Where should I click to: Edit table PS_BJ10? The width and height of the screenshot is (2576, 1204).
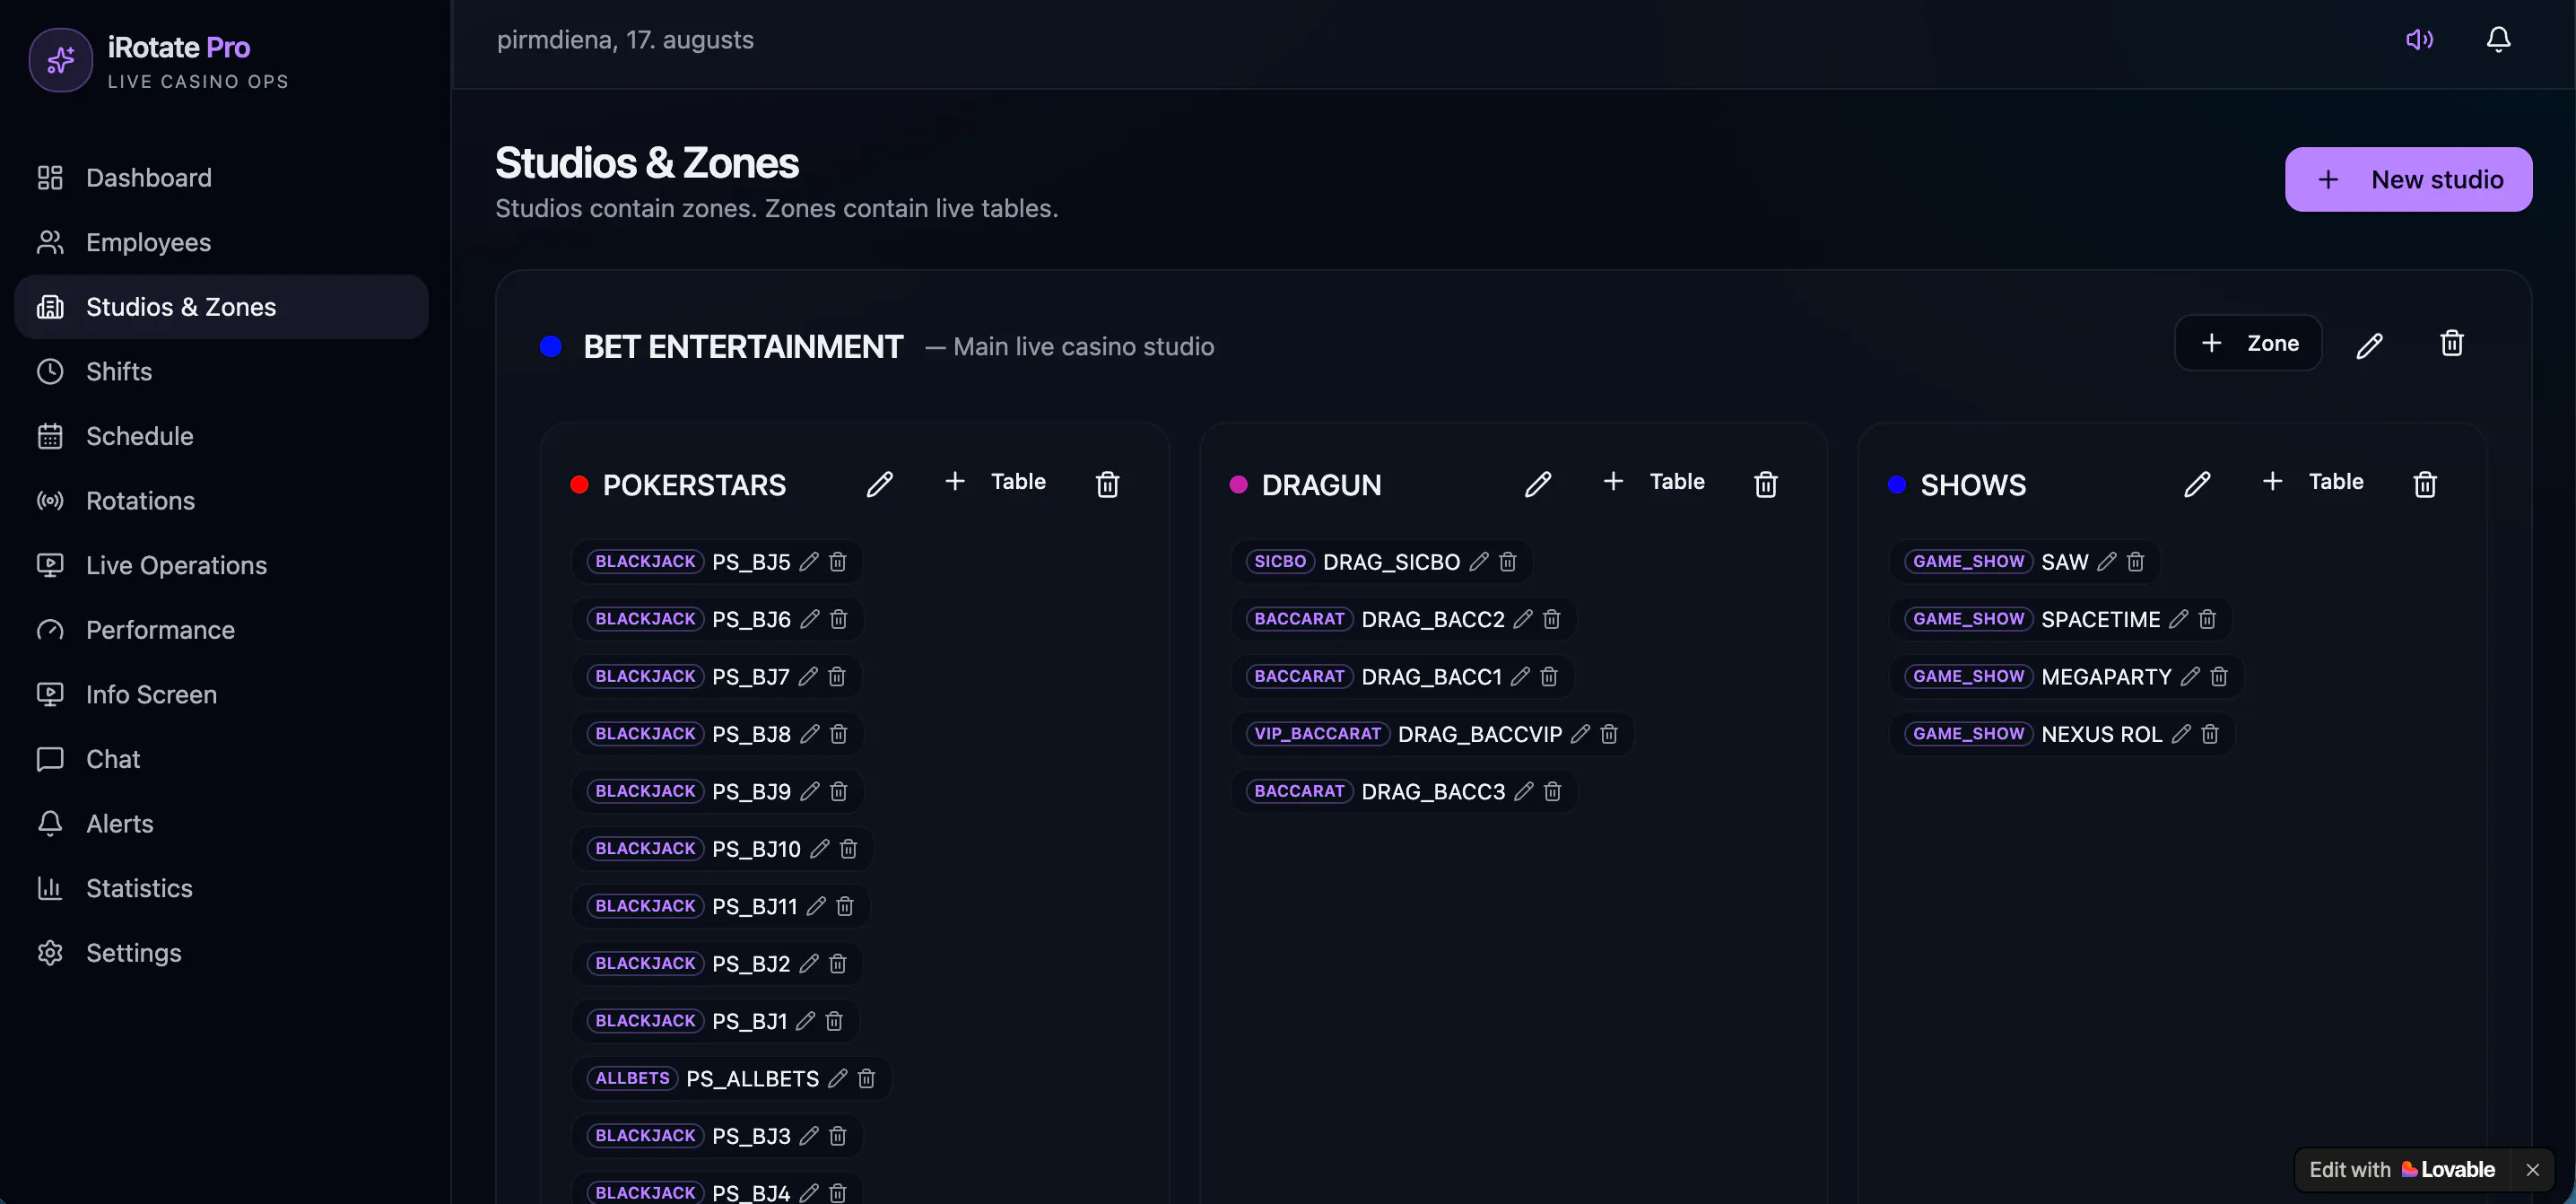pyautogui.click(x=819, y=849)
